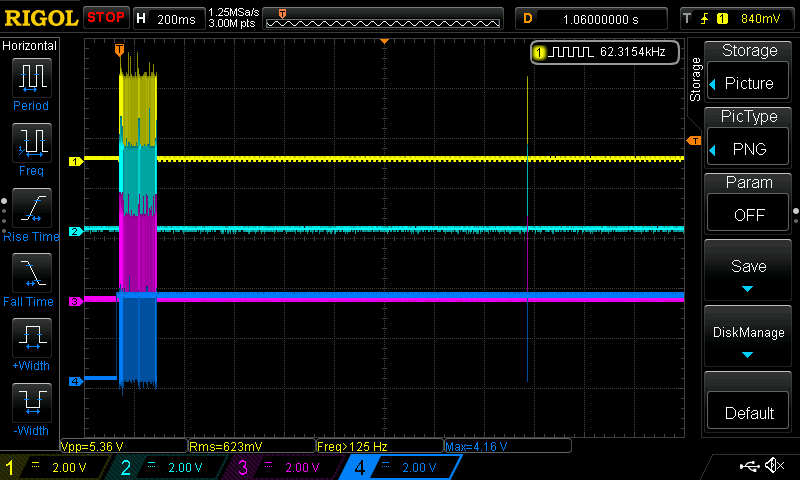
Task: Click the vertical Storage side tab
Action: [696, 80]
